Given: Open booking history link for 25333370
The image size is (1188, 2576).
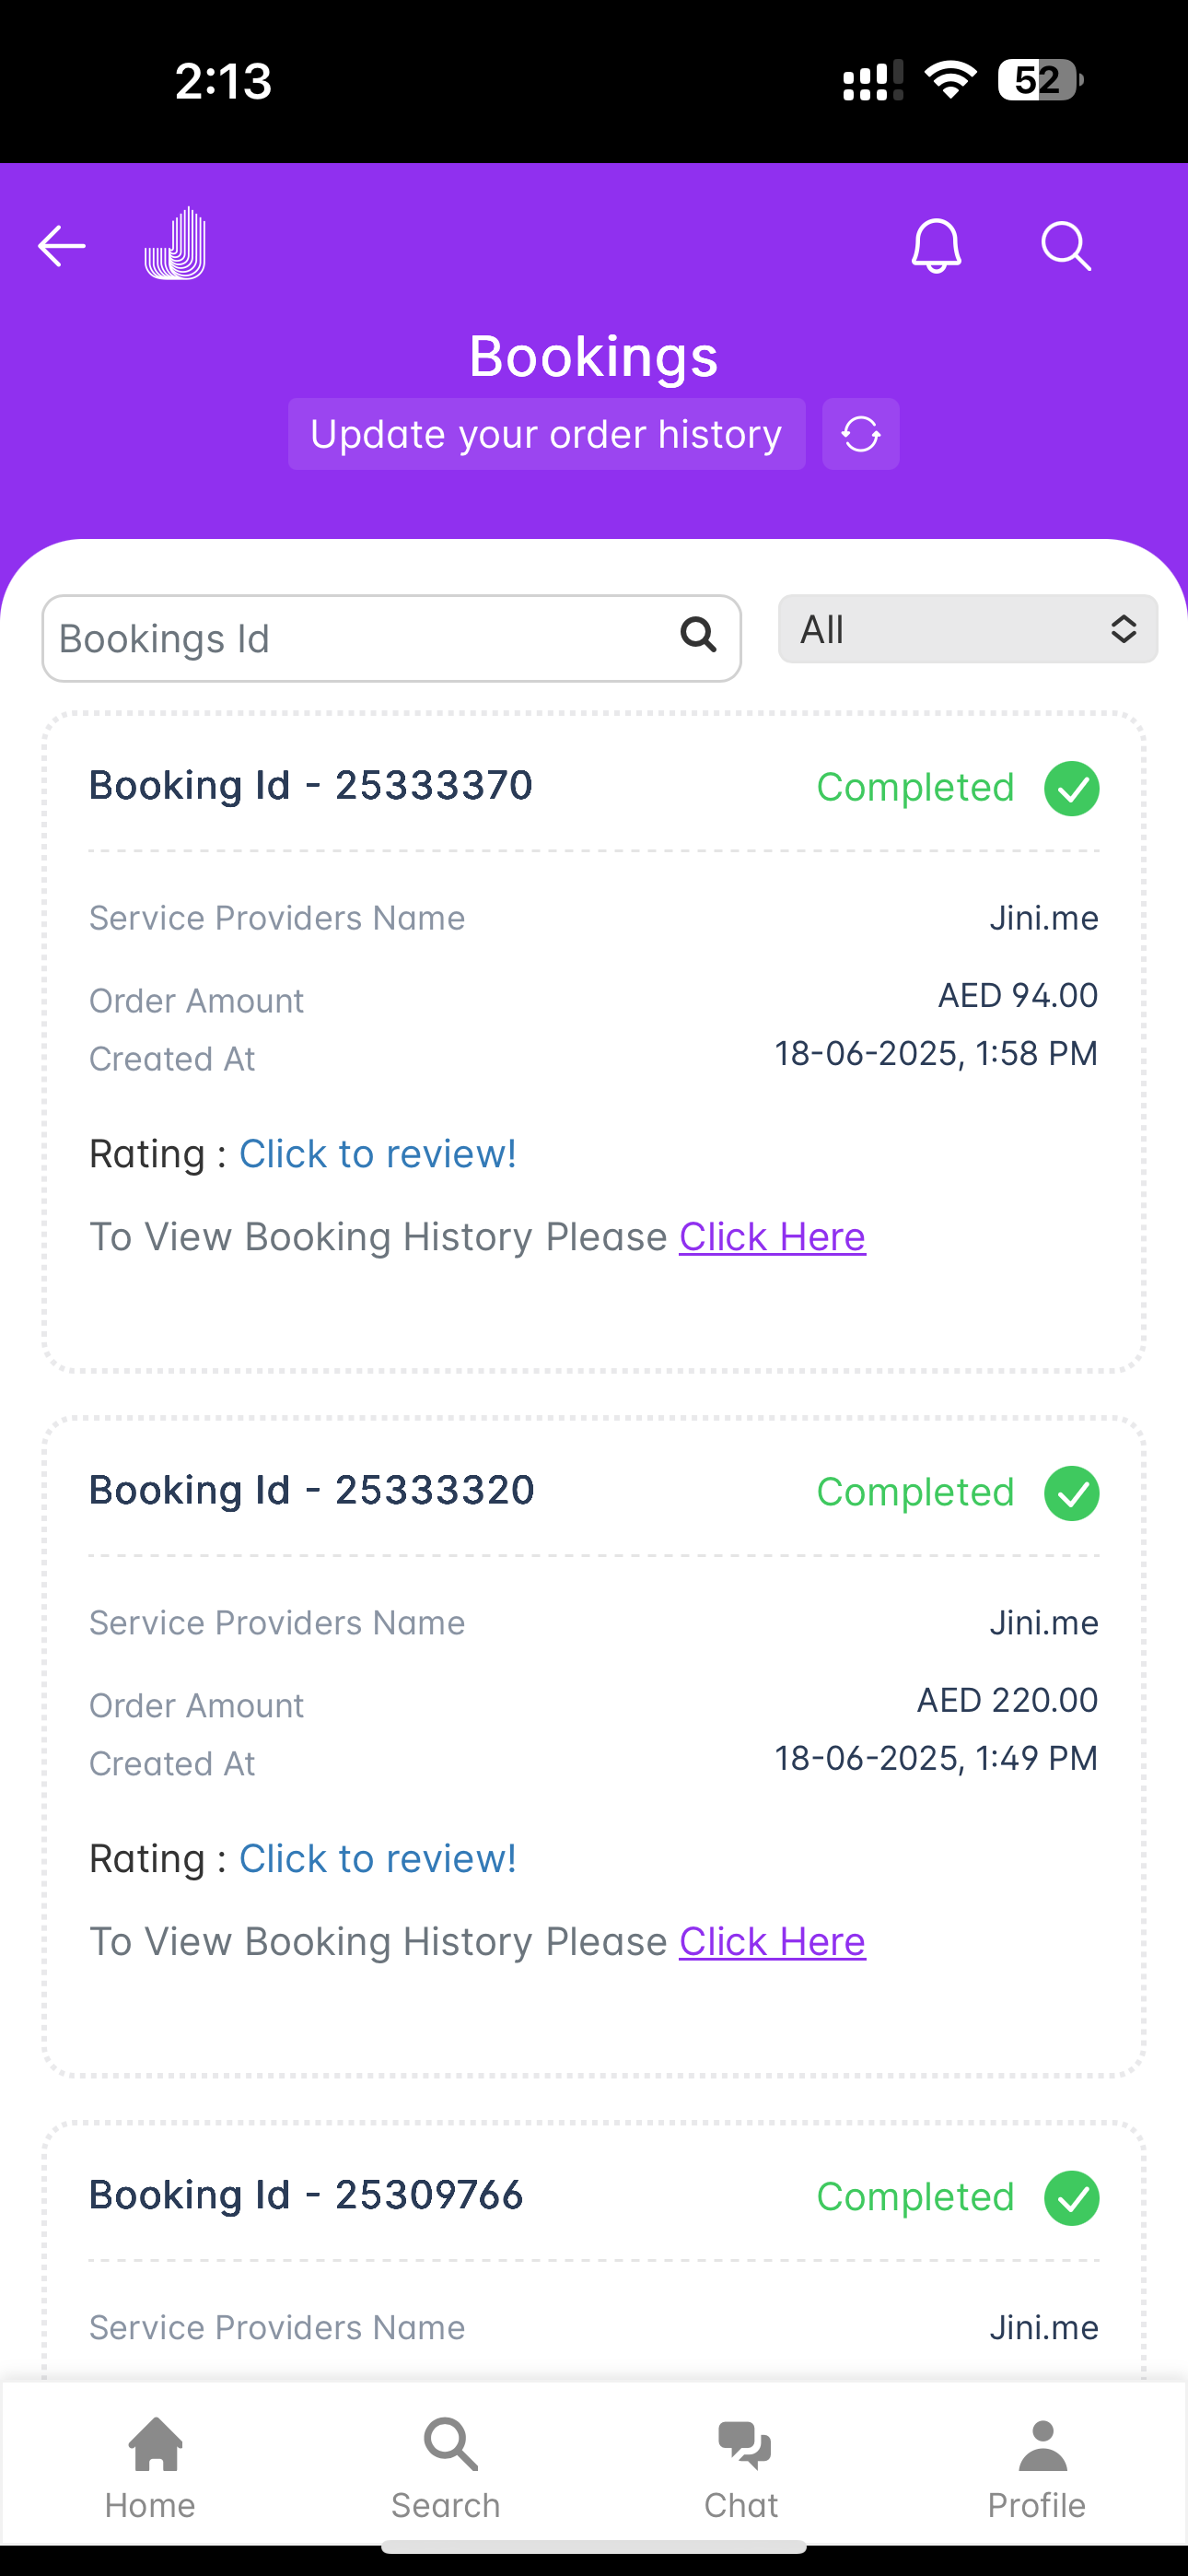Looking at the screenshot, I should click(x=772, y=1237).
